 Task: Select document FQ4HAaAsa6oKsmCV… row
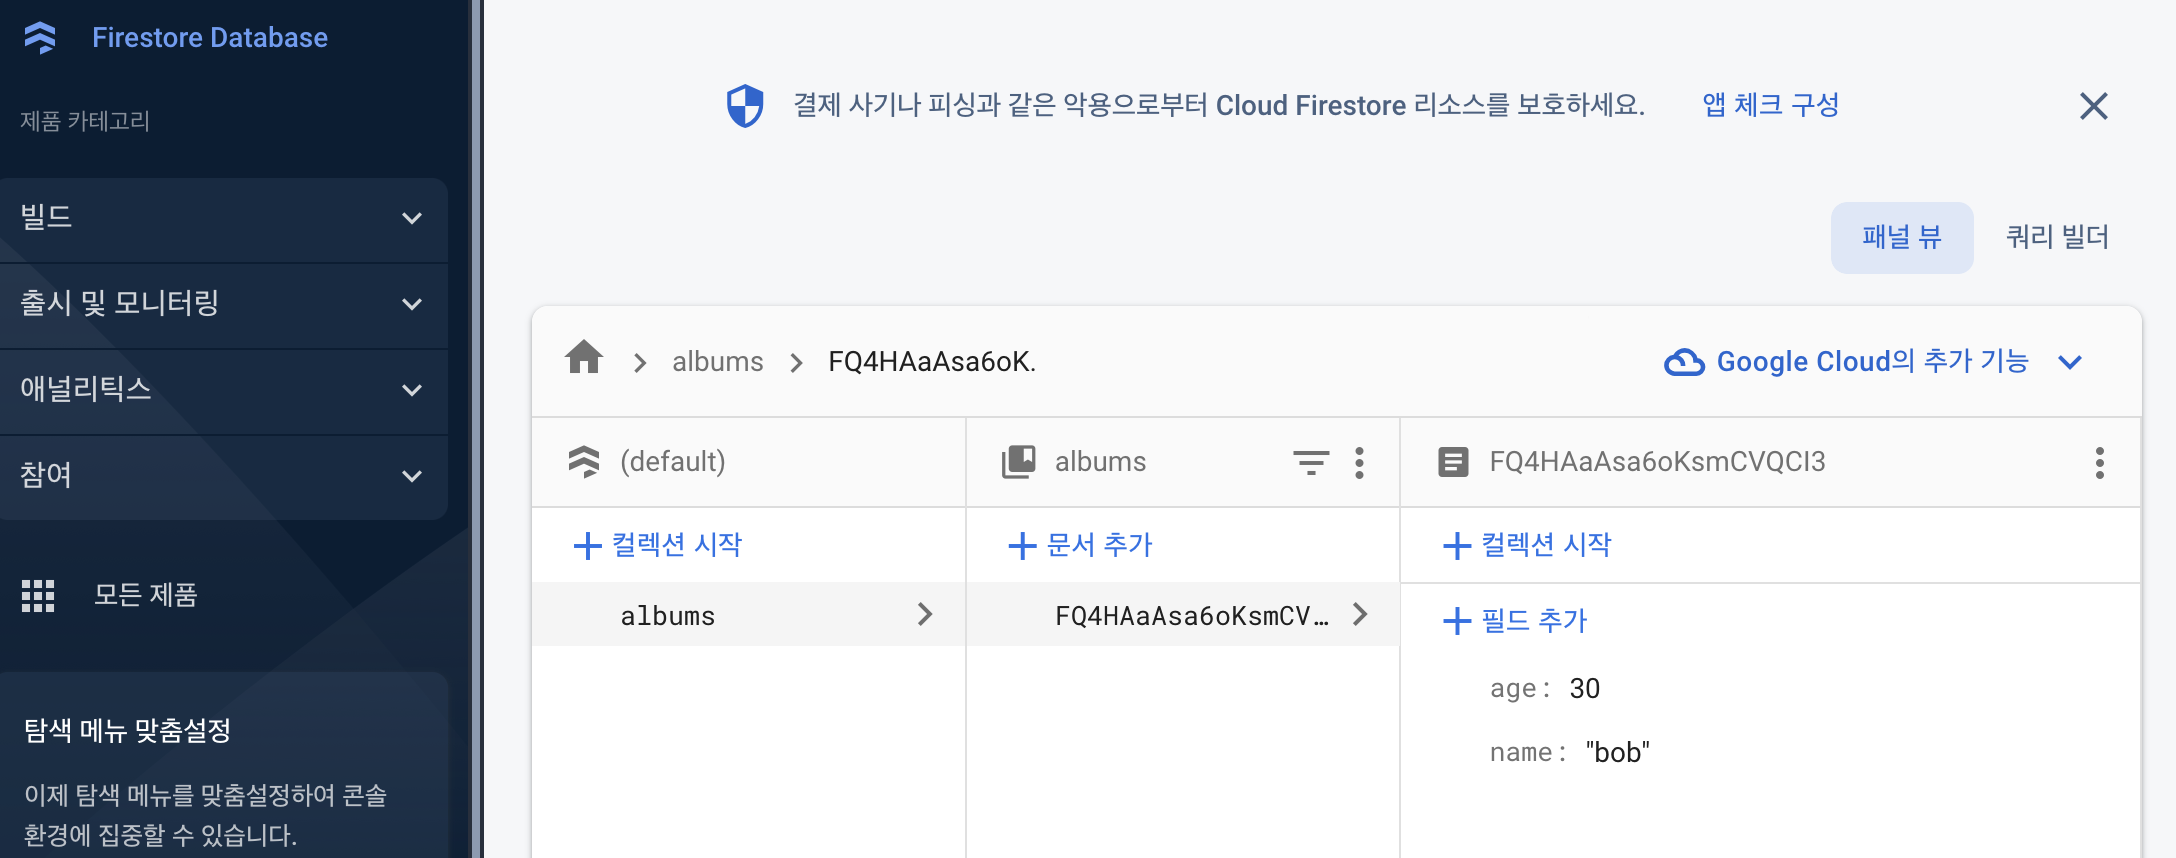pos(1182,615)
